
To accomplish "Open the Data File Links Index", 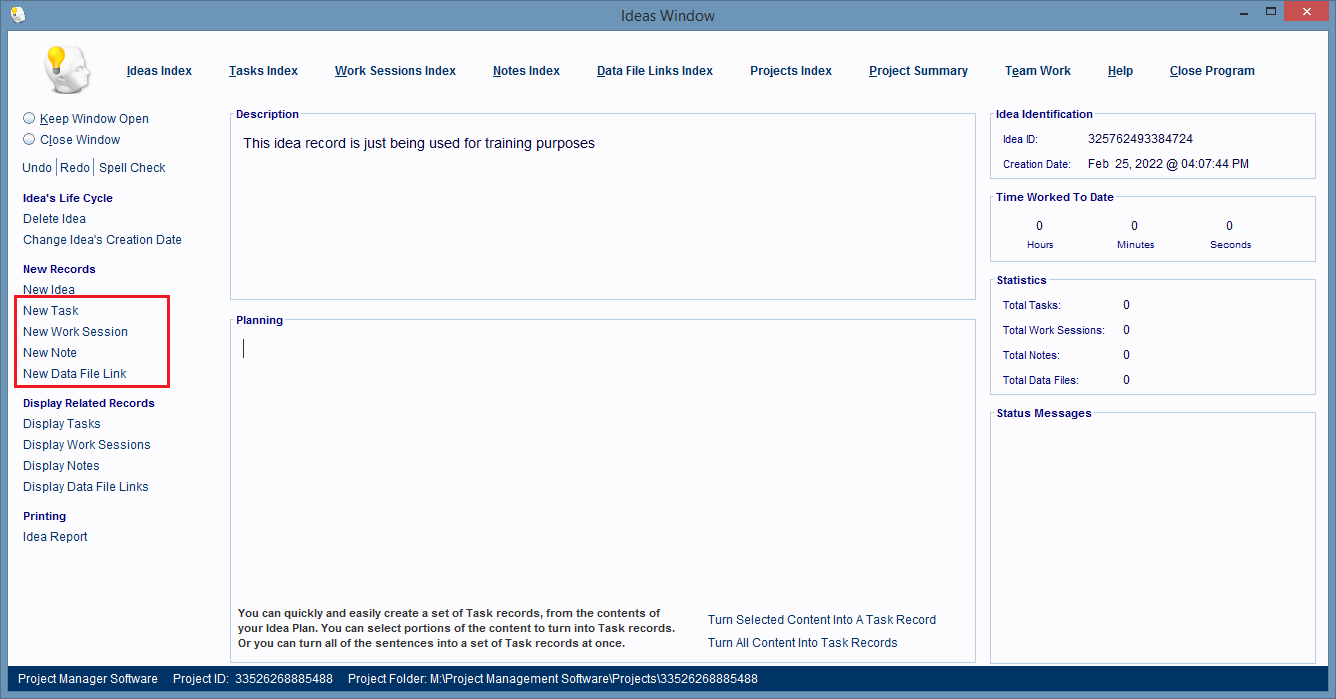I will 655,71.
